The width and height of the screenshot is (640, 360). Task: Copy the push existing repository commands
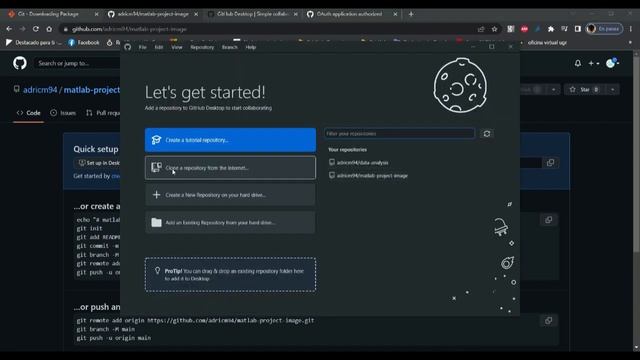point(548,321)
